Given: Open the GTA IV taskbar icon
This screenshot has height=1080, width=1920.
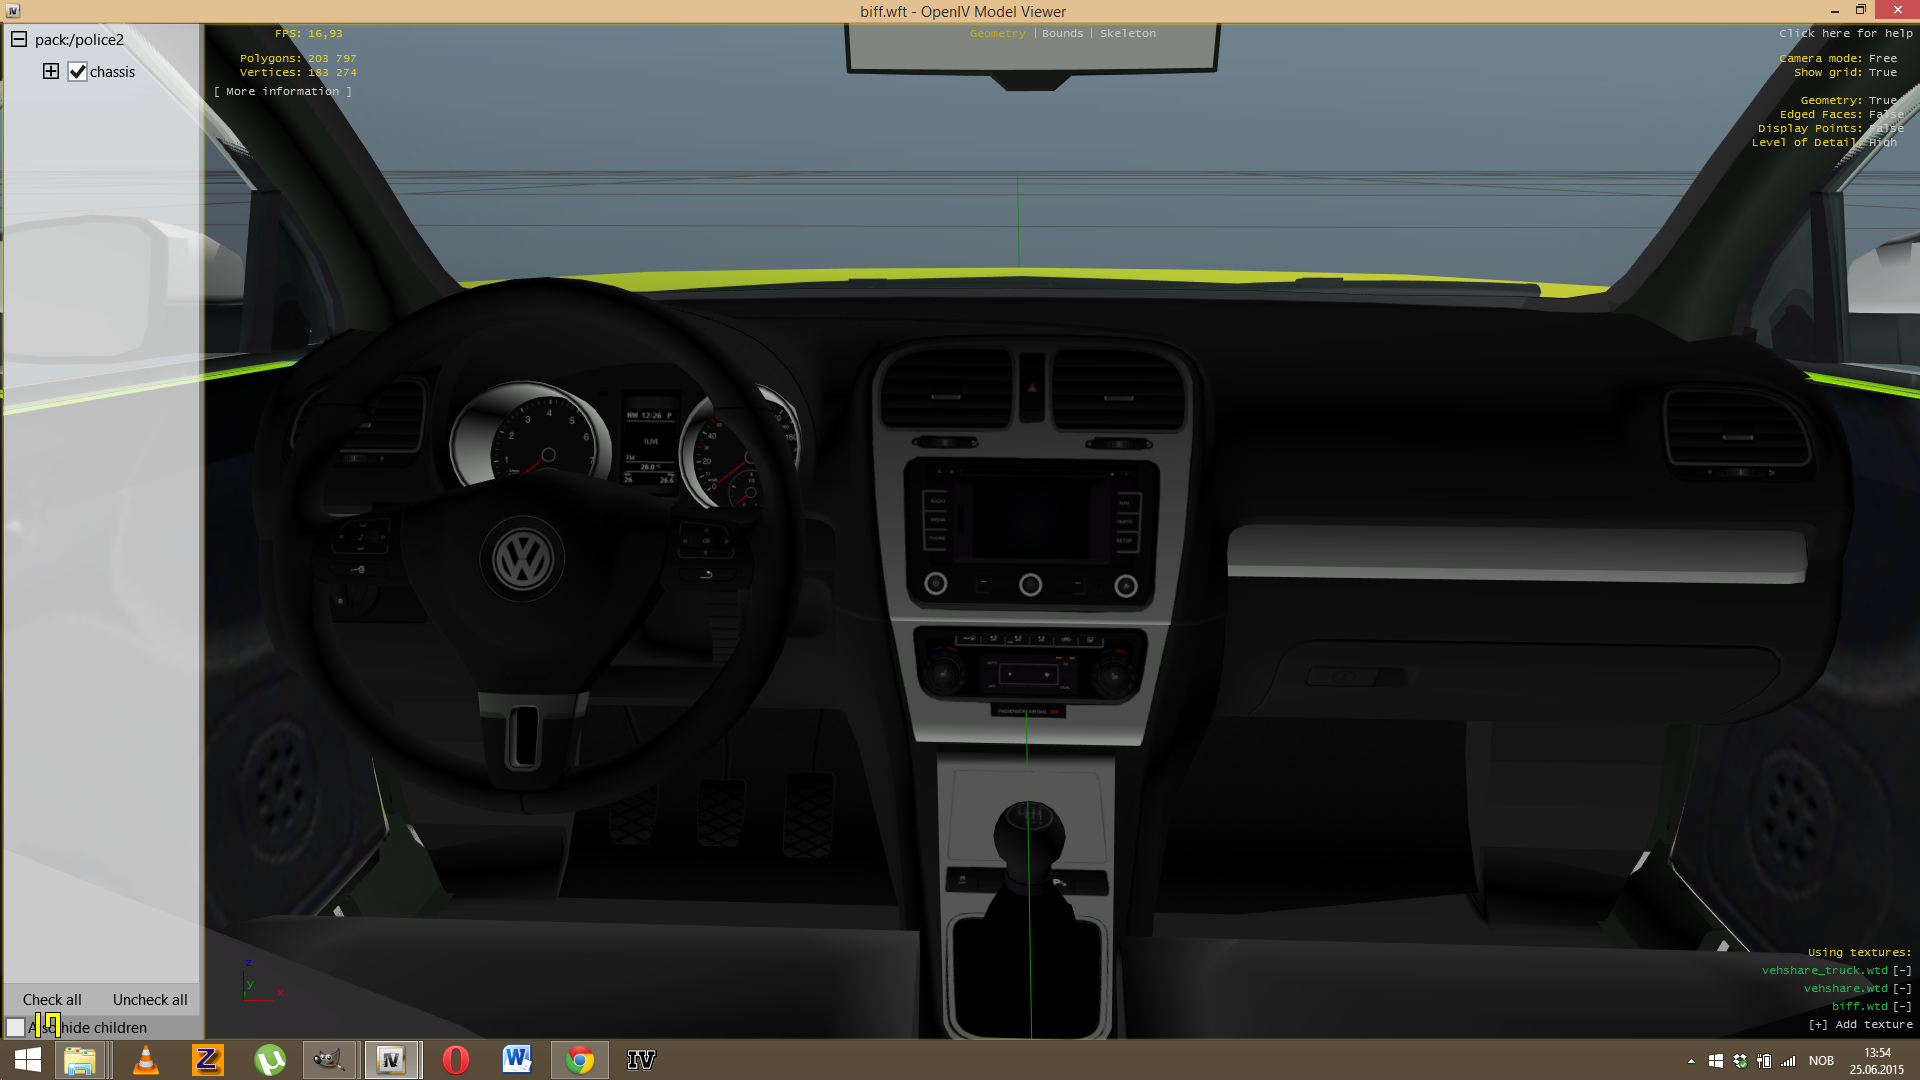Looking at the screenshot, I should click(x=641, y=1060).
